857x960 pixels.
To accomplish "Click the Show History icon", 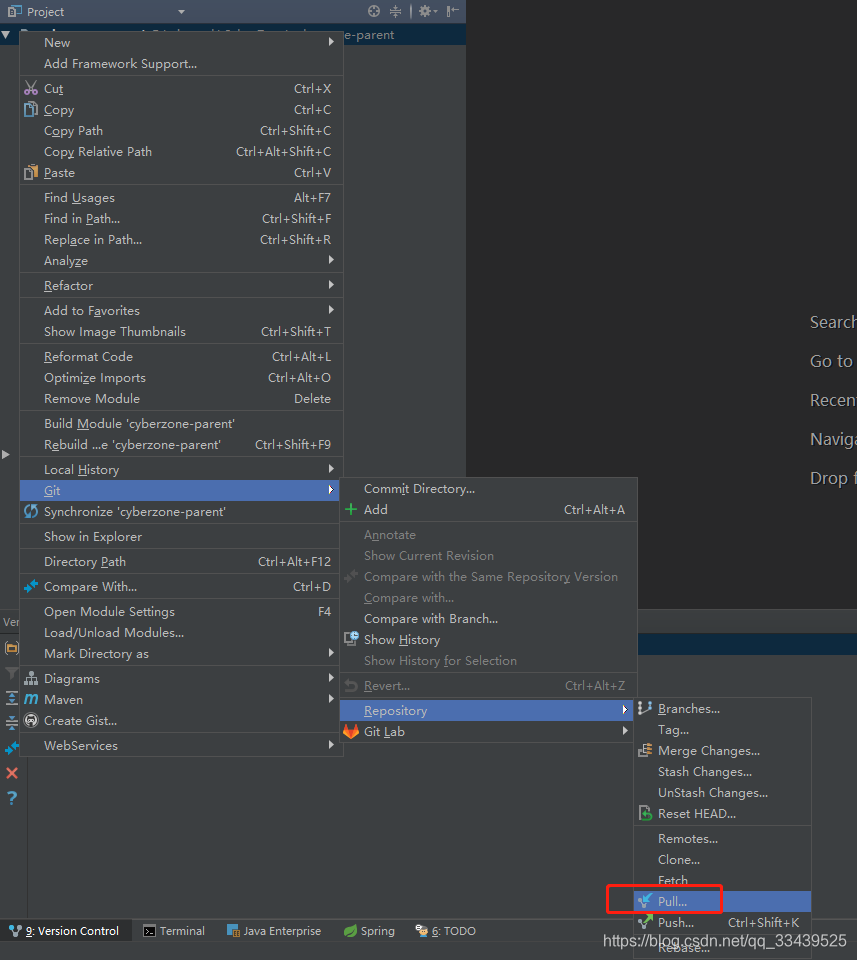I will click(351, 639).
